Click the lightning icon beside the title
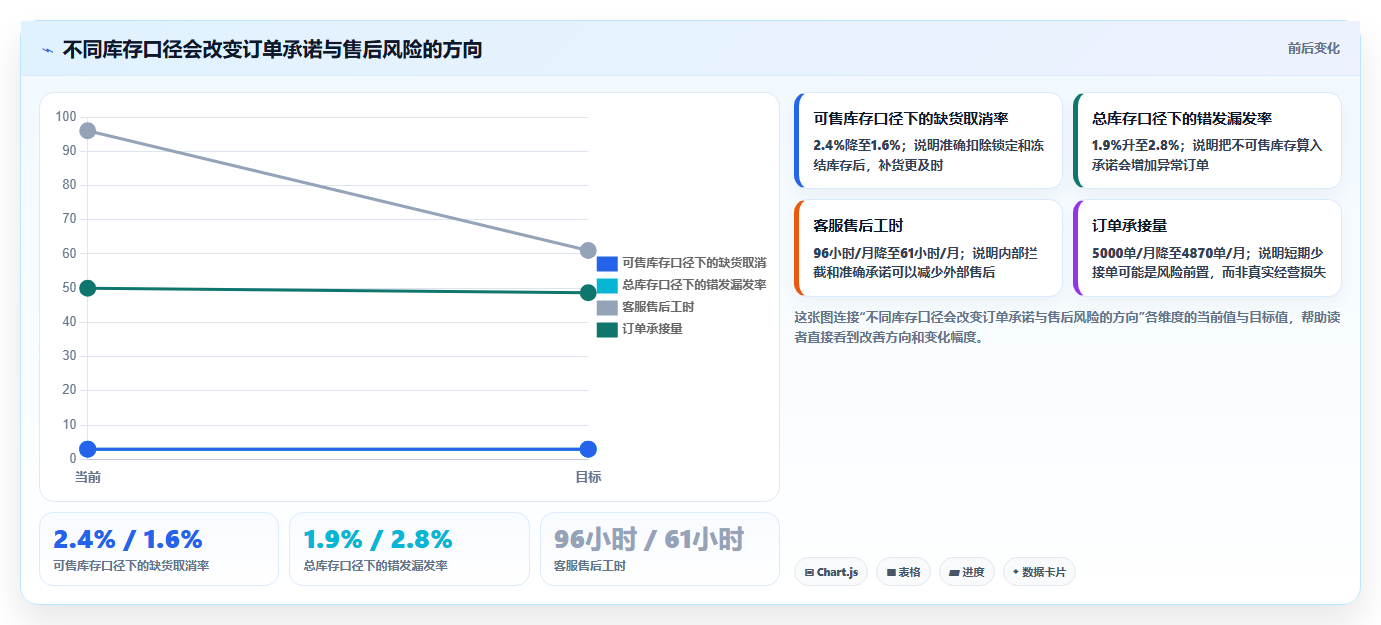The height and width of the screenshot is (625, 1381). coord(48,49)
